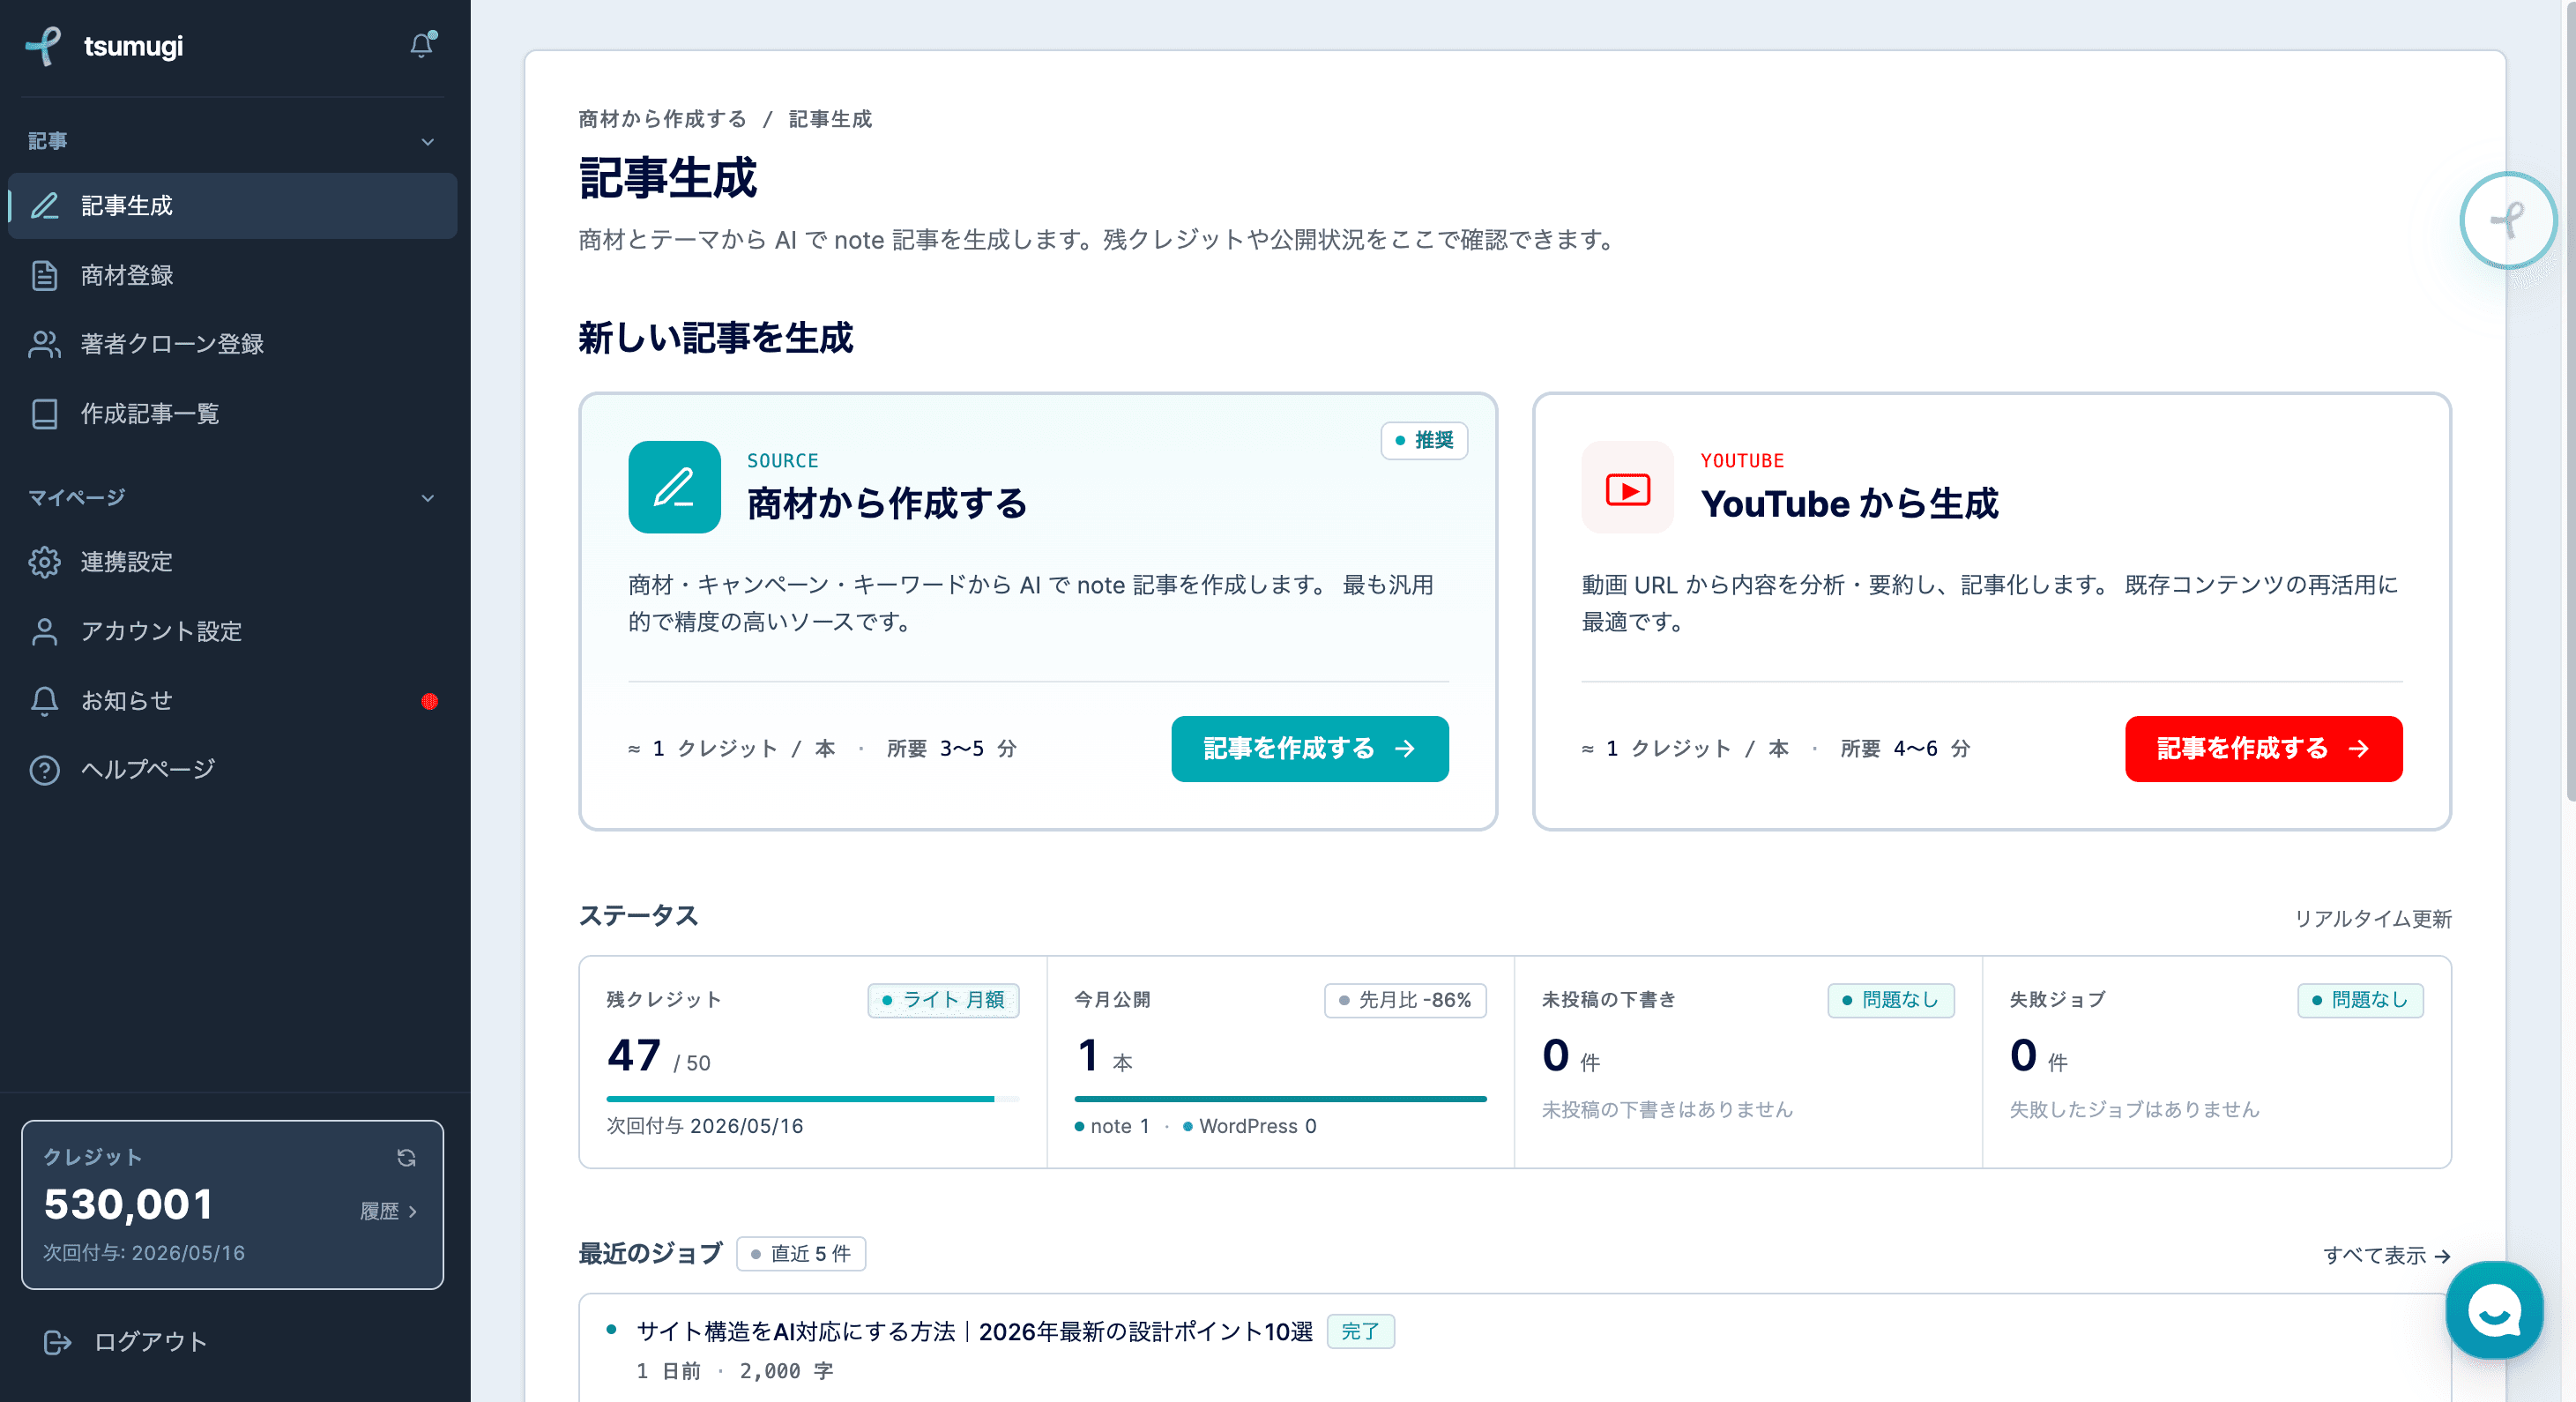The height and width of the screenshot is (1402, 2576).
Task: Click the question mark icon beside ヘルプページ
Action: click(45, 770)
